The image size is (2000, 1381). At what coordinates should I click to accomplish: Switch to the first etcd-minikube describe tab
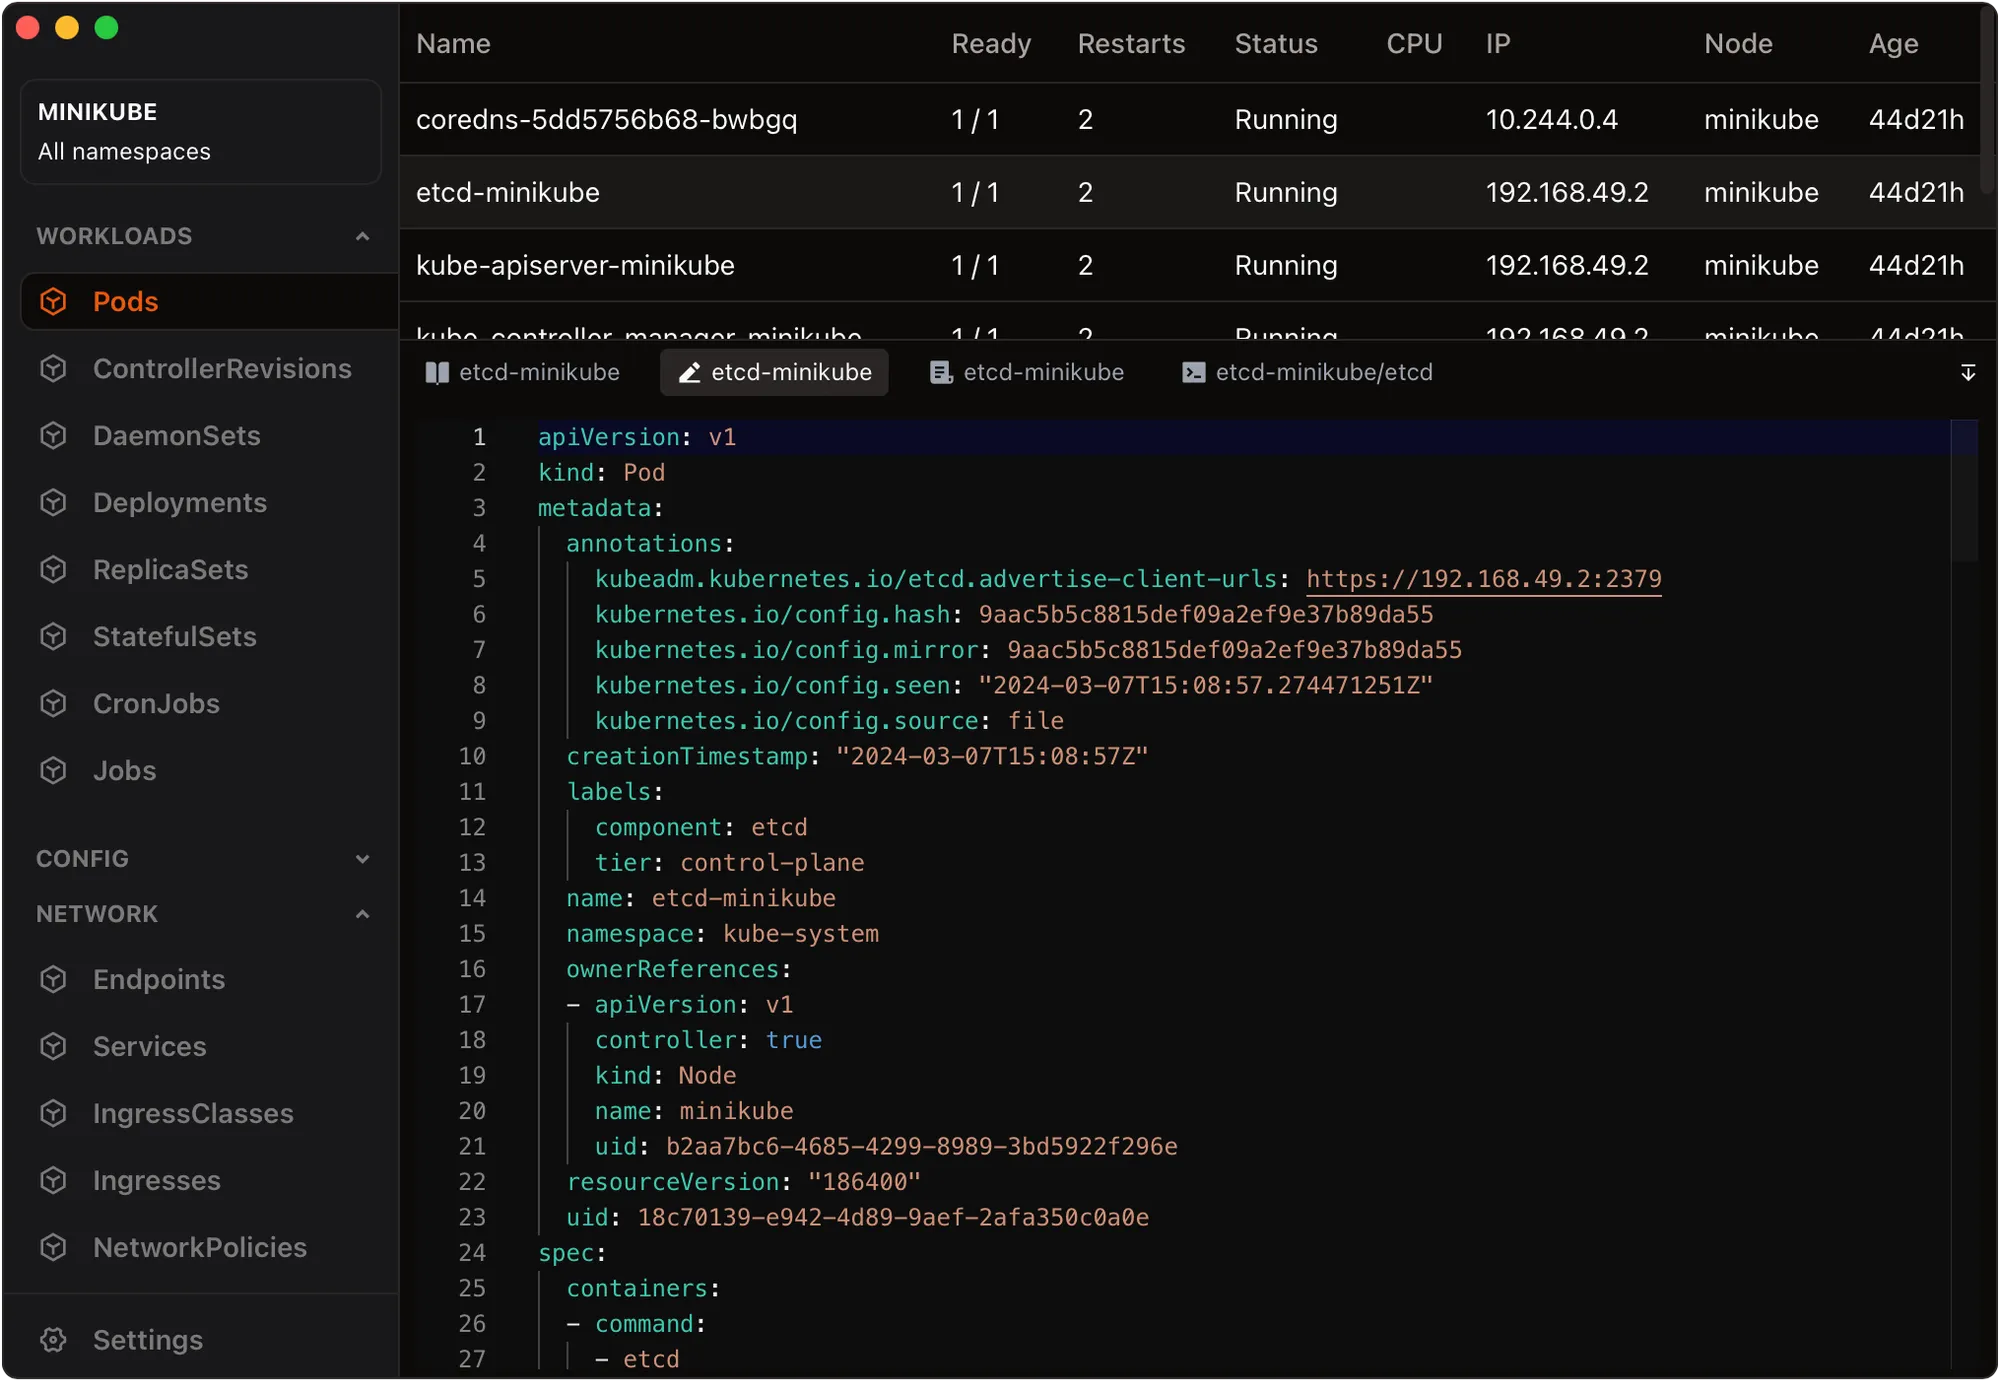pyautogui.click(x=523, y=372)
